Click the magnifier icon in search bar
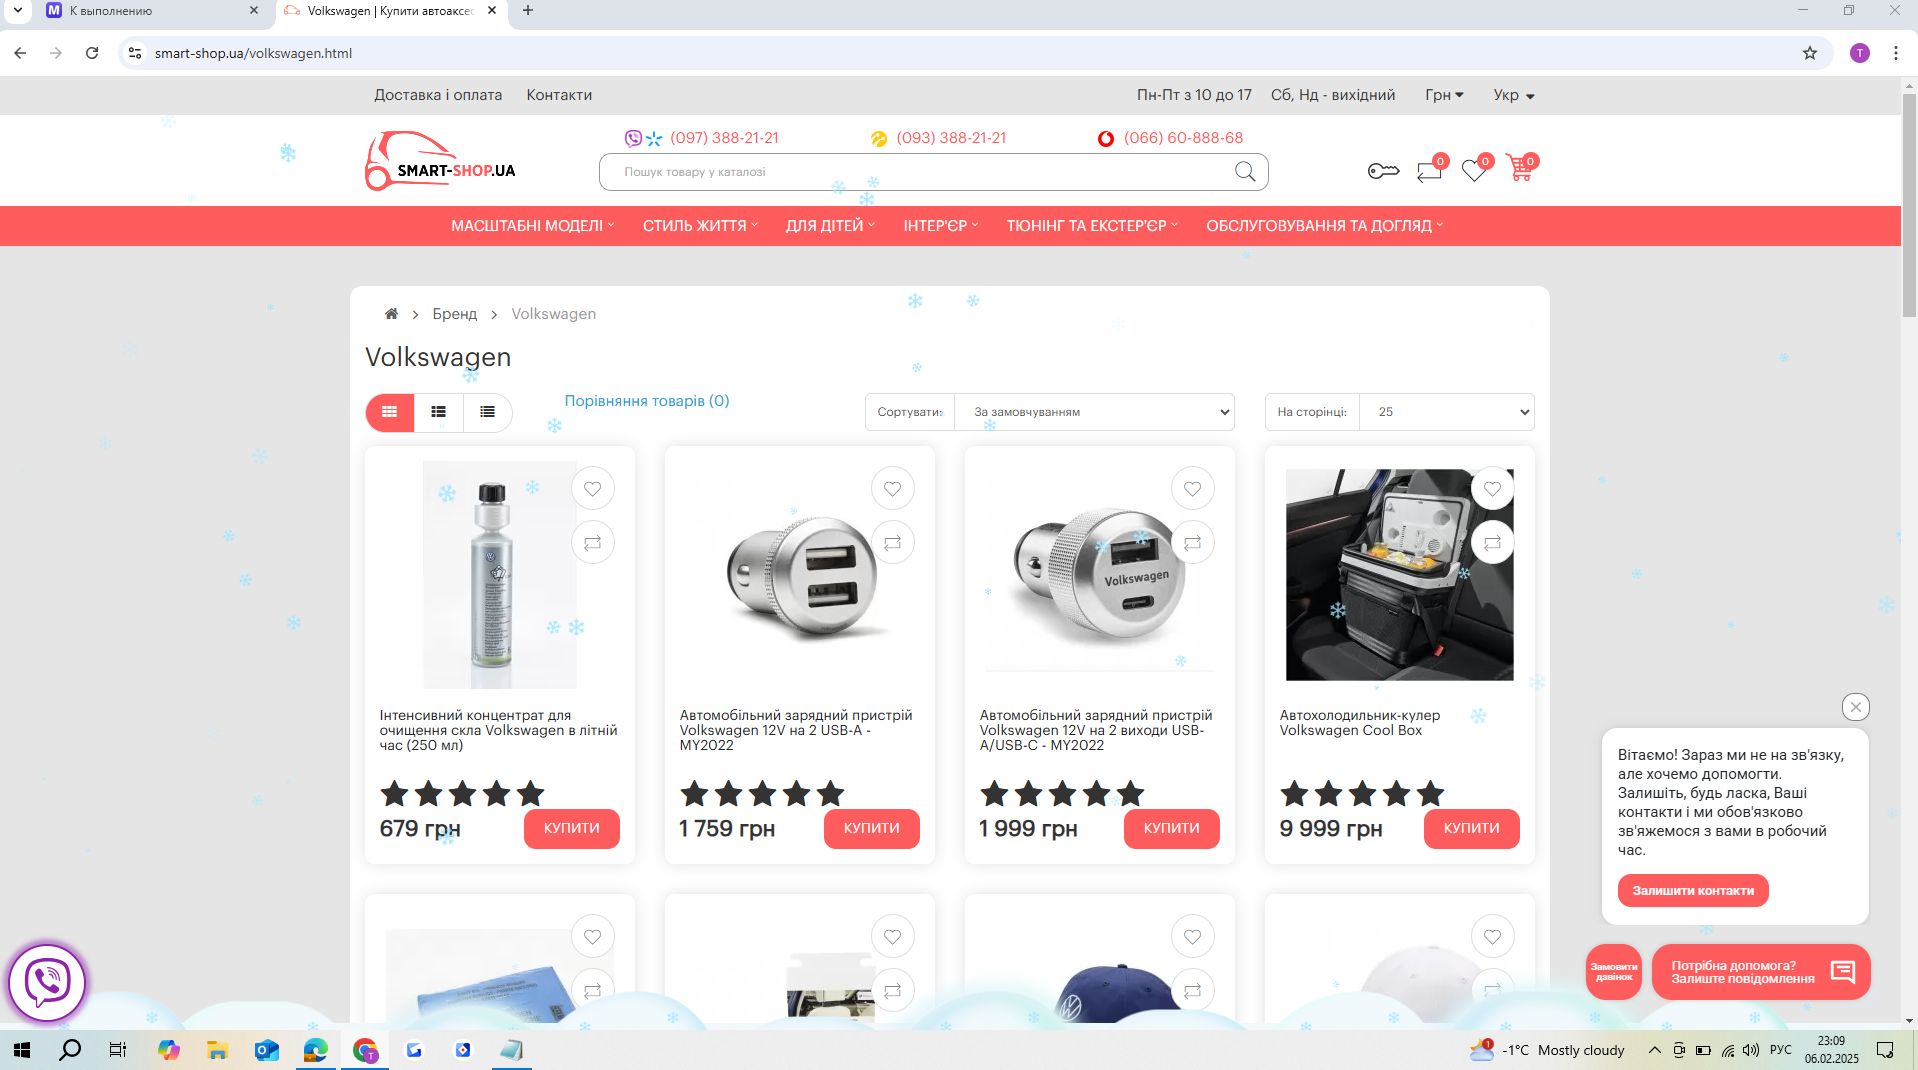This screenshot has height=1070, width=1918. coord(1245,172)
